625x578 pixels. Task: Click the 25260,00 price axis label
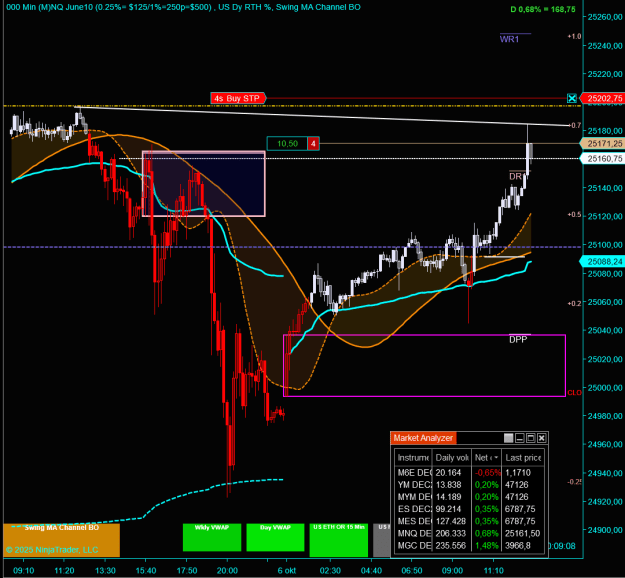coord(605,17)
